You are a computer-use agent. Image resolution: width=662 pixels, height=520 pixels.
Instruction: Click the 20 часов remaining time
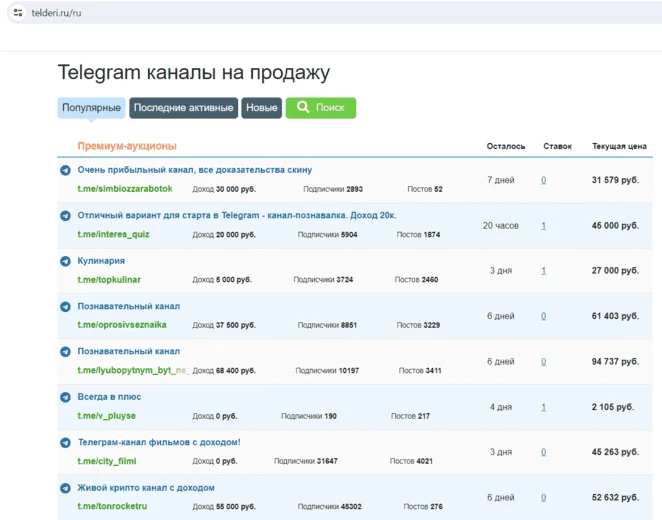[501, 226]
